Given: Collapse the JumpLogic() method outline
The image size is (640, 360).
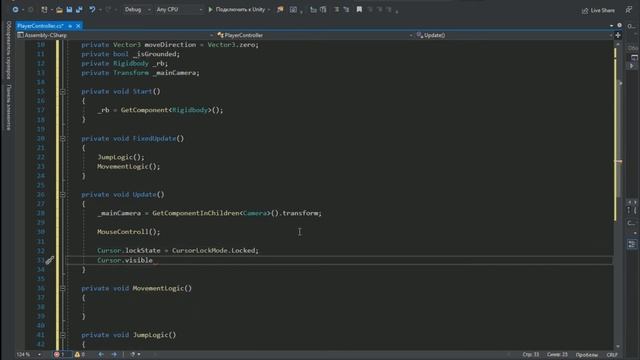Looking at the screenshot, I should (x=62, y=335).
